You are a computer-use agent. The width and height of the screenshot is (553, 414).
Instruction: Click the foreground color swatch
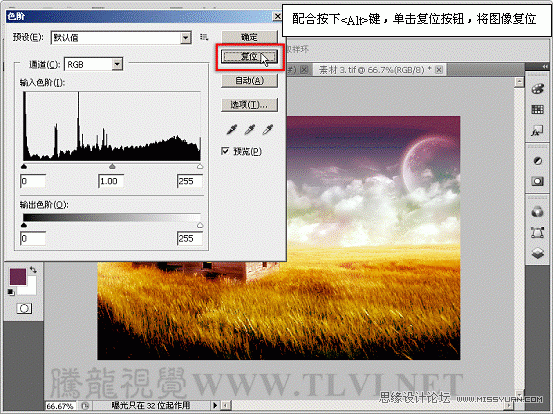click(x=18, y=276)
